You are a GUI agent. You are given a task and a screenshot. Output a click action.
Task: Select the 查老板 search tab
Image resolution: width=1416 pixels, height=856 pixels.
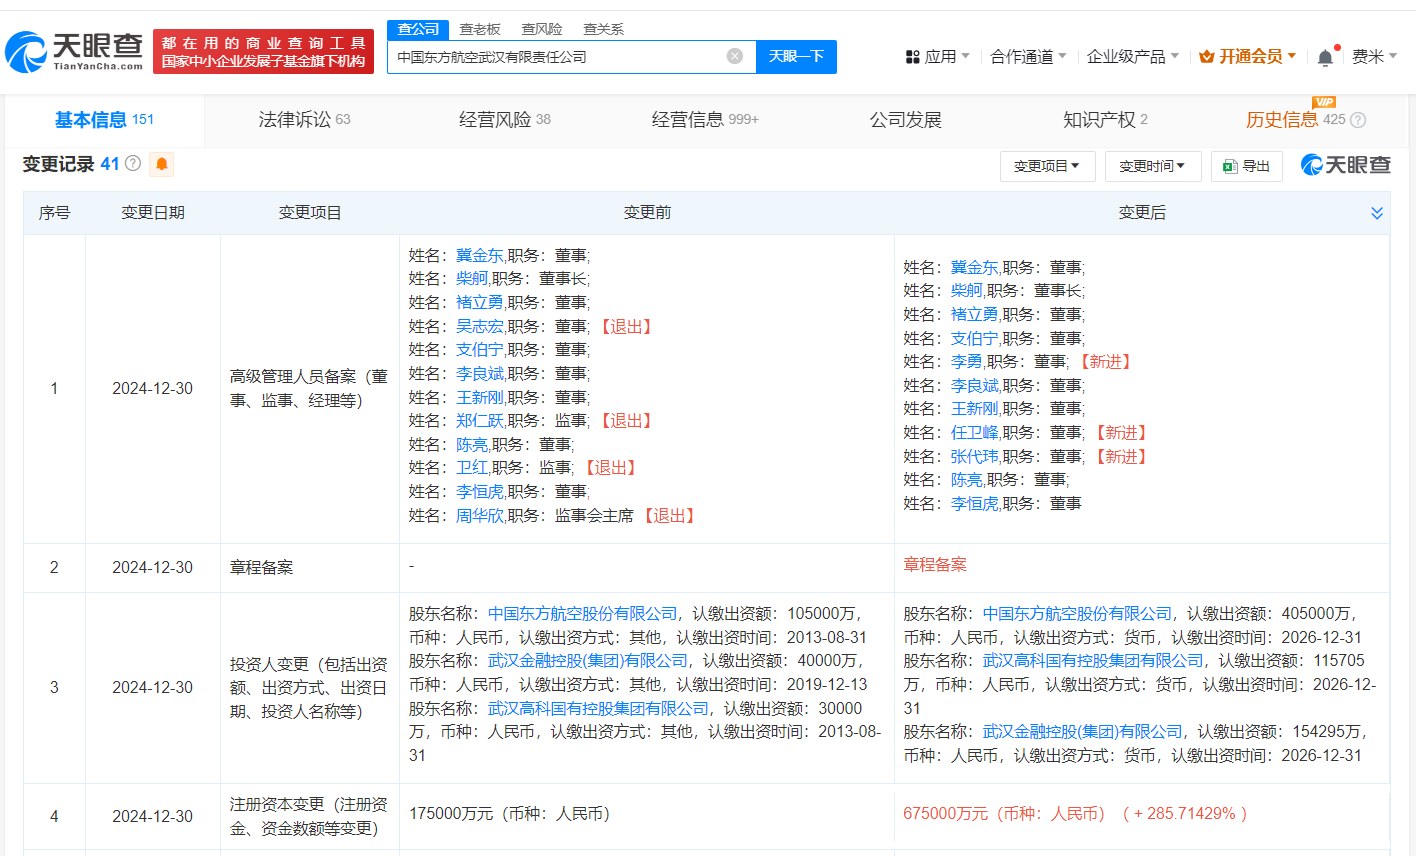pyautogui.click(x=480, y=29)
